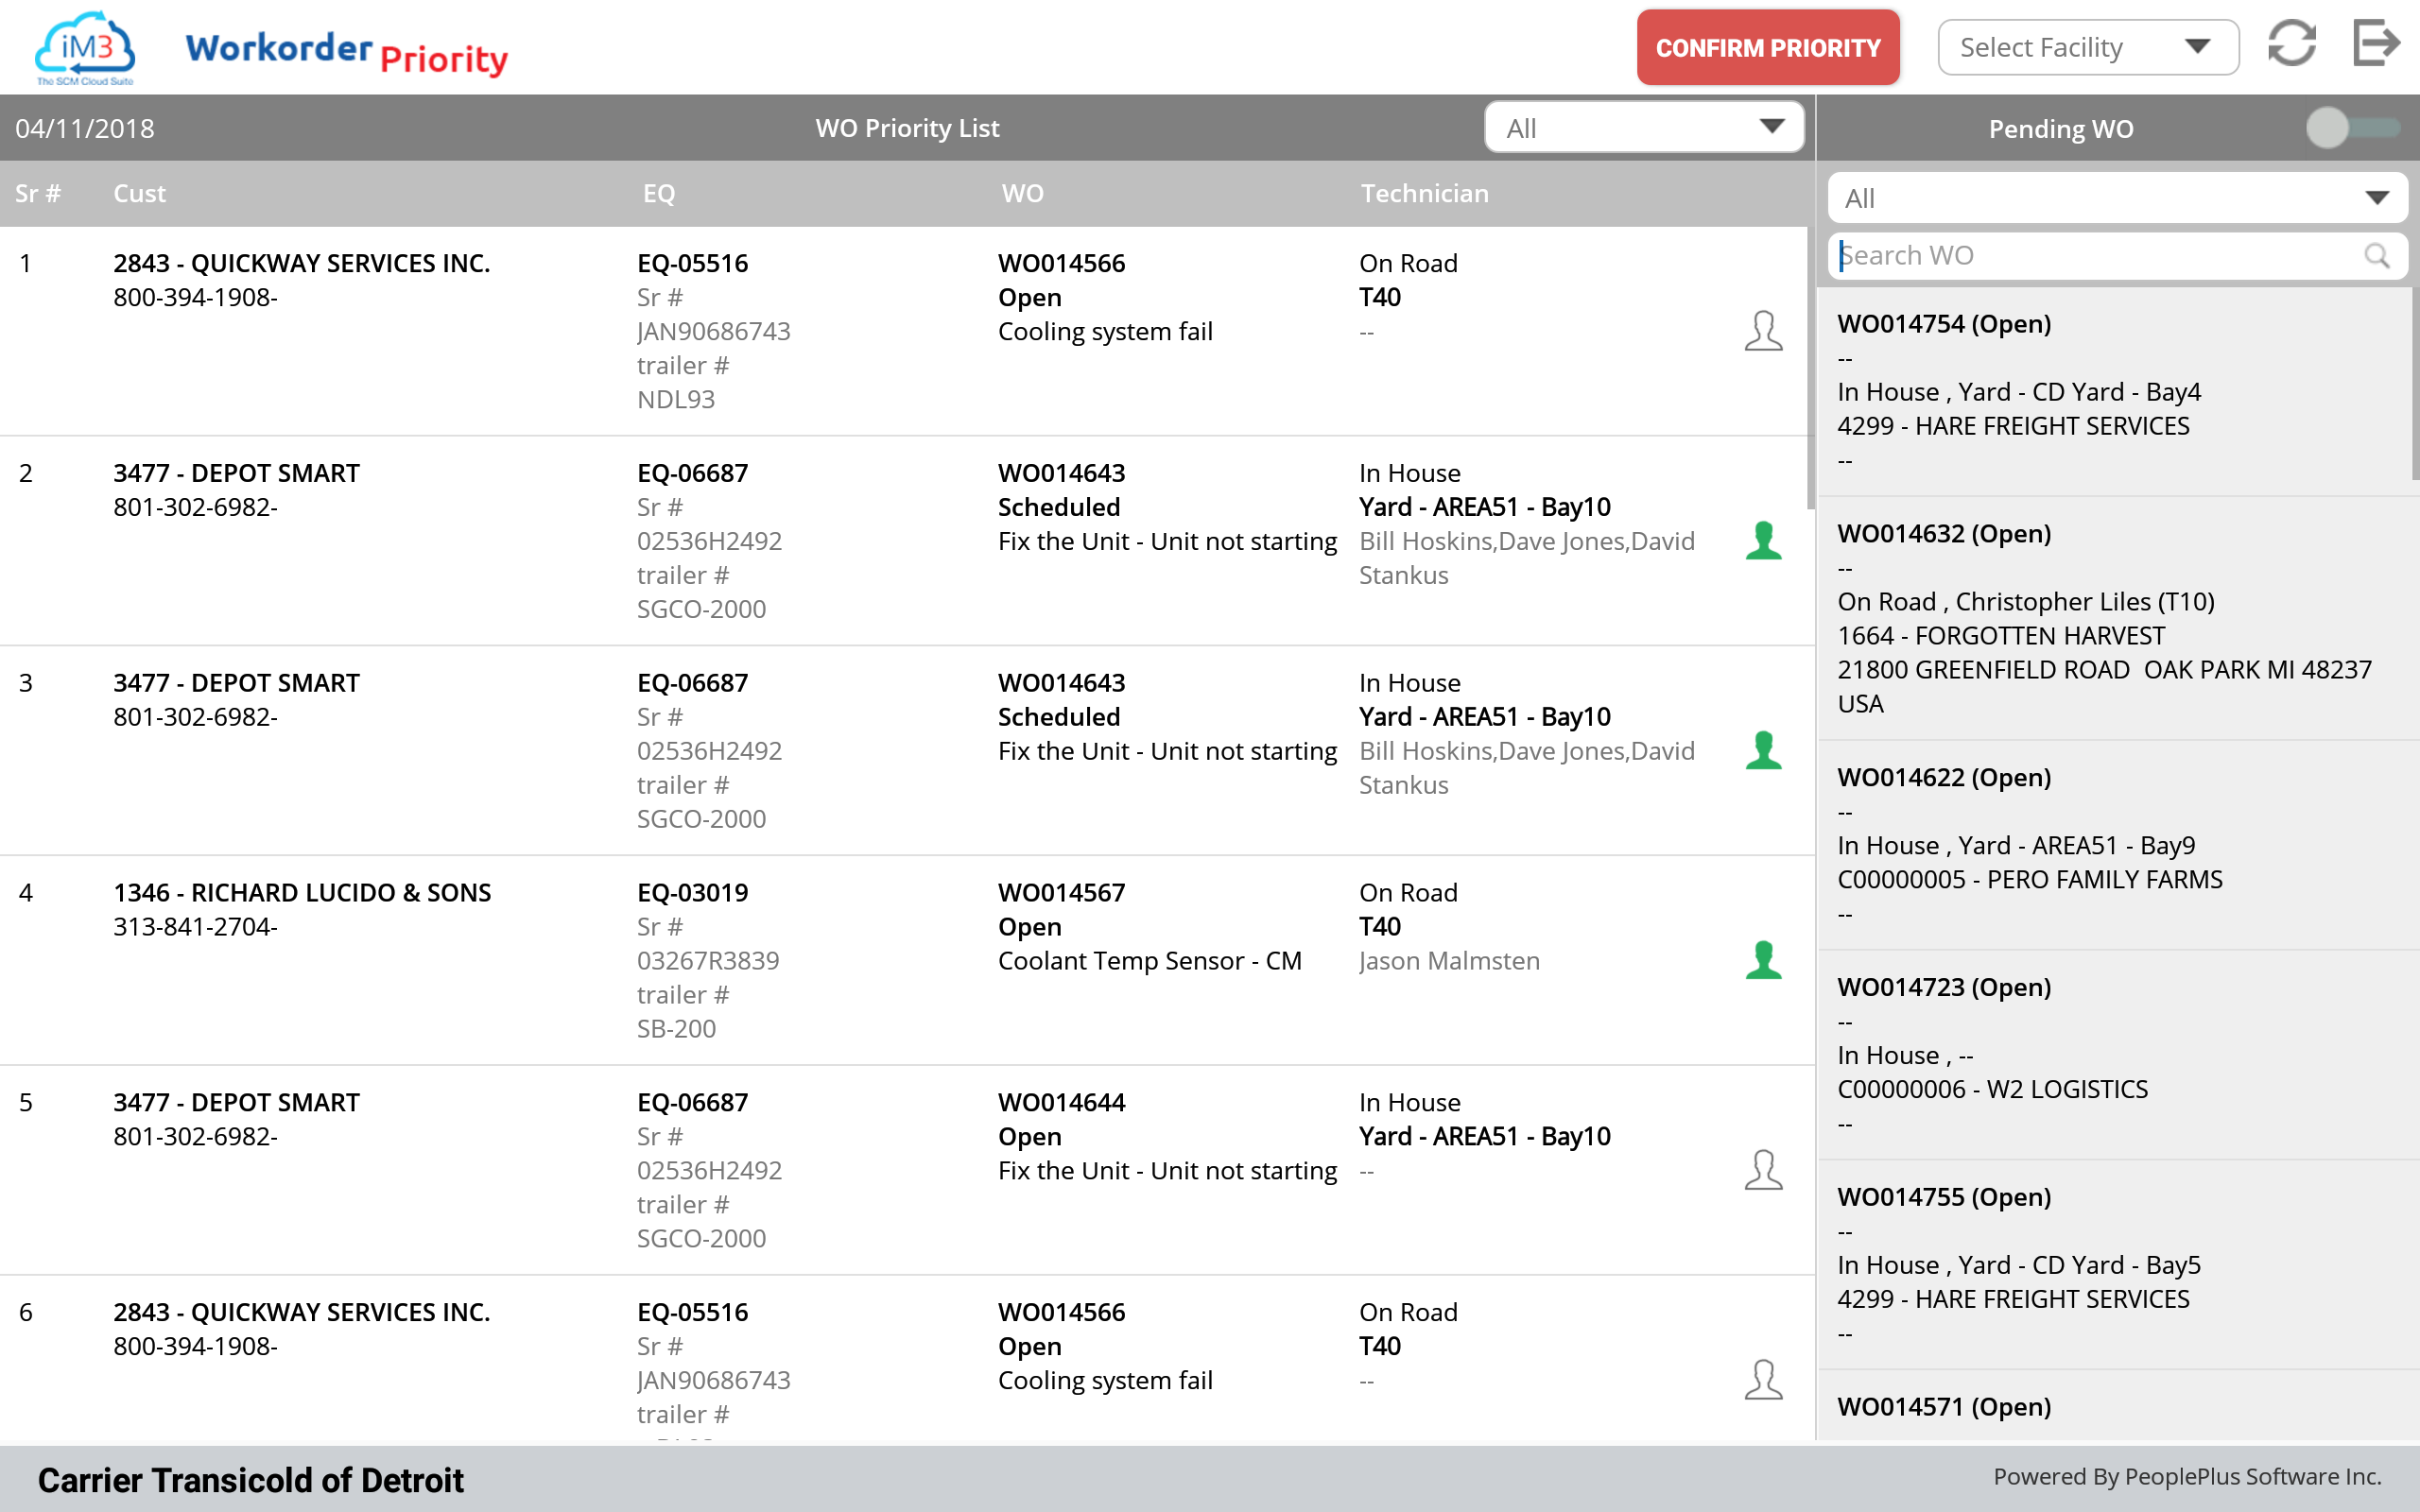Viewport: 2420px width, 1512px height.
Task: Click Carrier Transicold of Detroit footer text
Action: click(250, 1480)
